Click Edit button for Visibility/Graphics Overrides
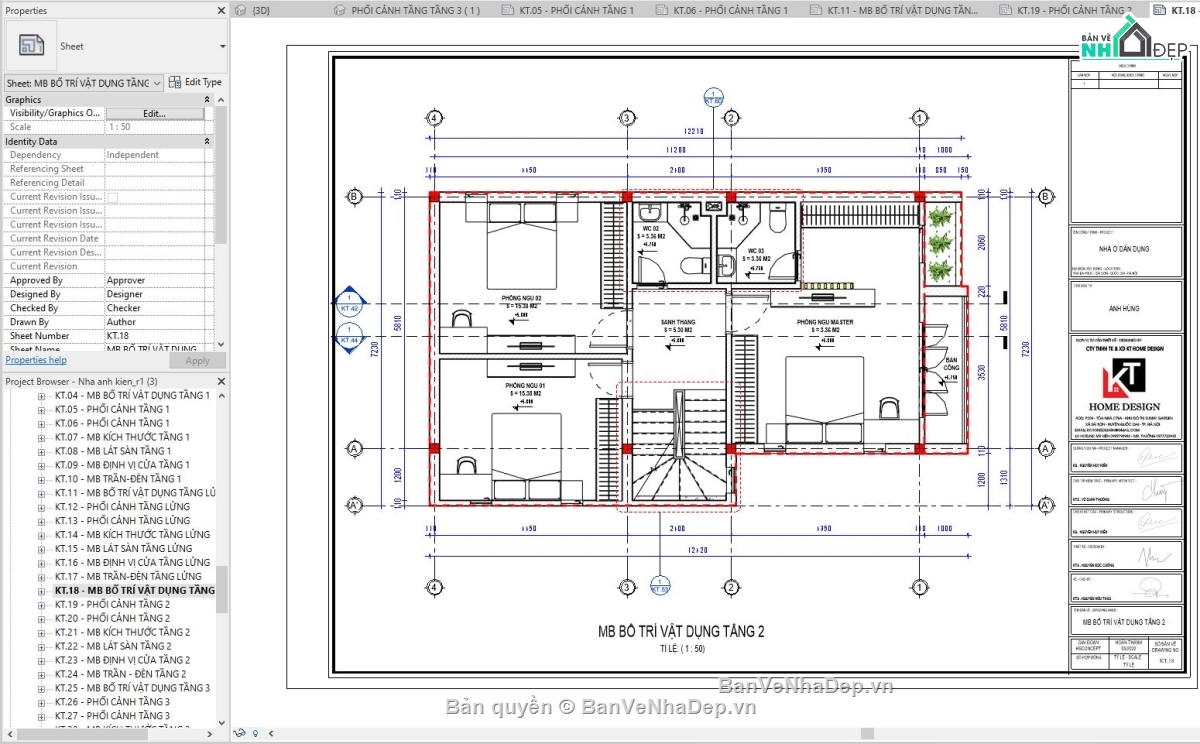The height and width of the screenshot is (744, 1200). point(154,114)
